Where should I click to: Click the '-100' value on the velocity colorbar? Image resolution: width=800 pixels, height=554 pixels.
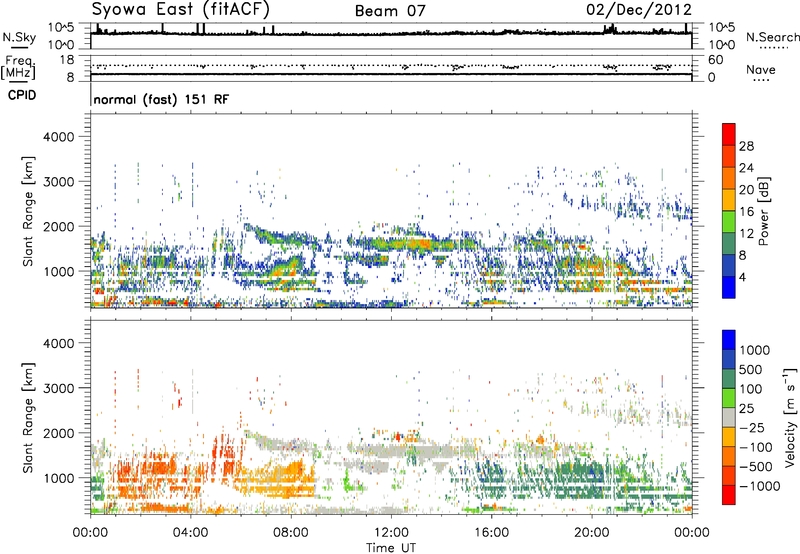coord(756,447)
